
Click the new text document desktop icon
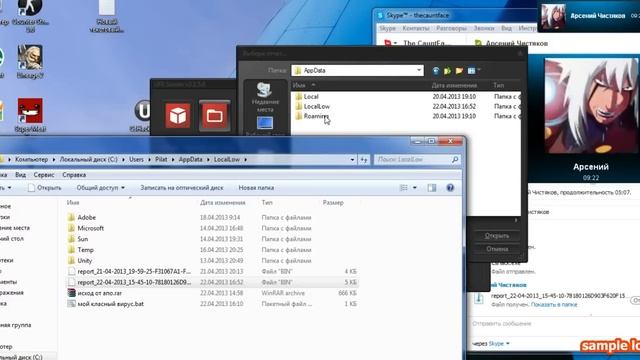click(107, 15)
